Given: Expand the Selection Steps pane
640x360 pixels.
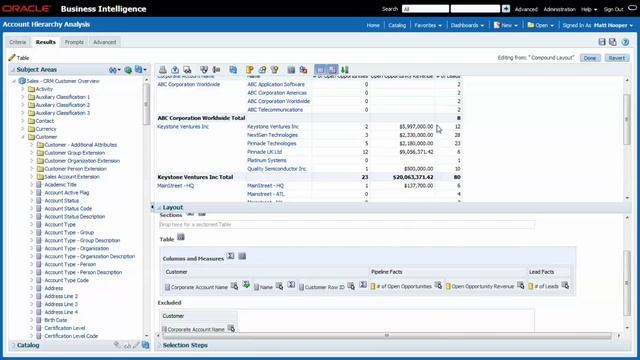Looking at the screenshot, I should pyautogui.click(x=160, y=345).
